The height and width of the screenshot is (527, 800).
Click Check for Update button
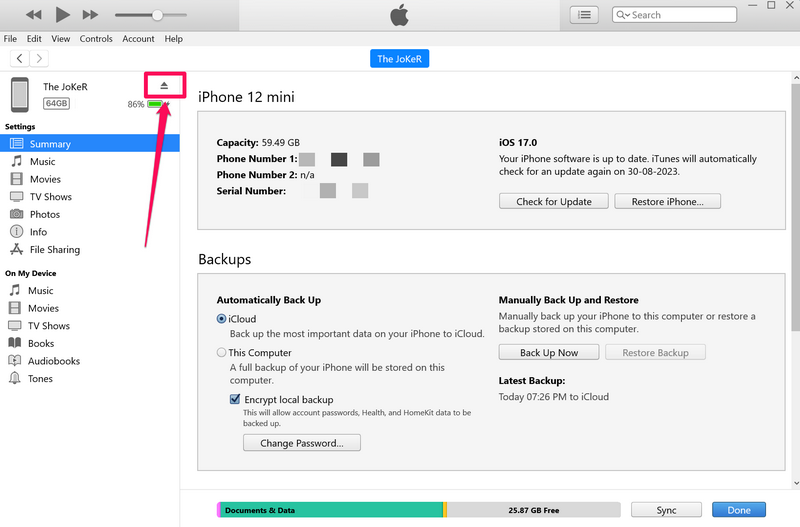(x=554, y=202)
